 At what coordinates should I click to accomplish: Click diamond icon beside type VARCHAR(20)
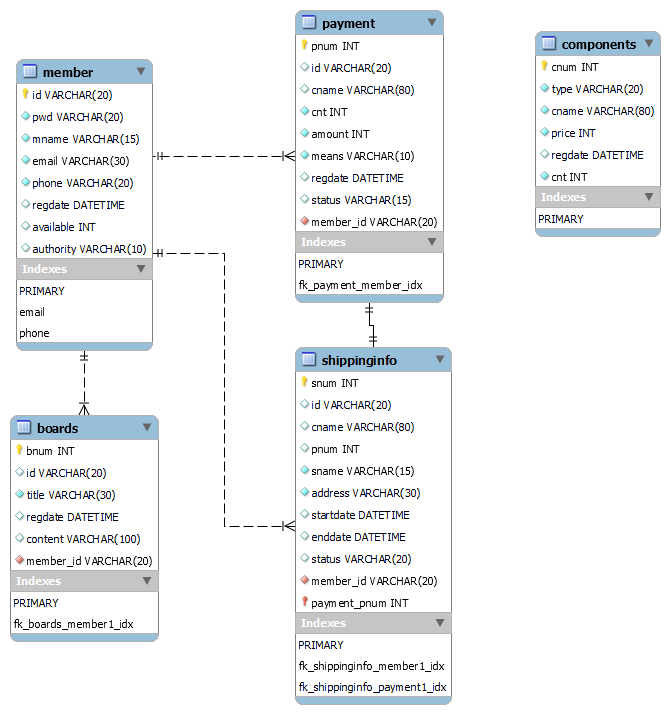(x=545, y=88)
